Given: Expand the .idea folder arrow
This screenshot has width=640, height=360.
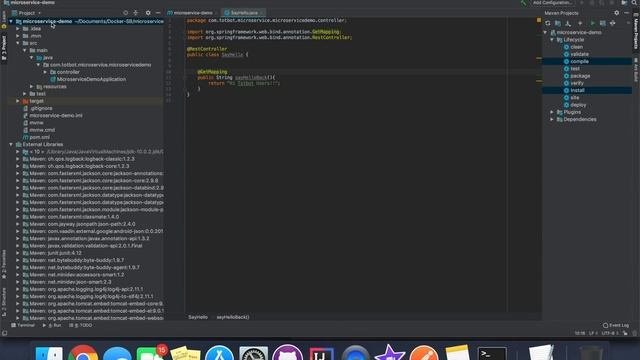Looking at the screenshot, I should tap(18, 29).
